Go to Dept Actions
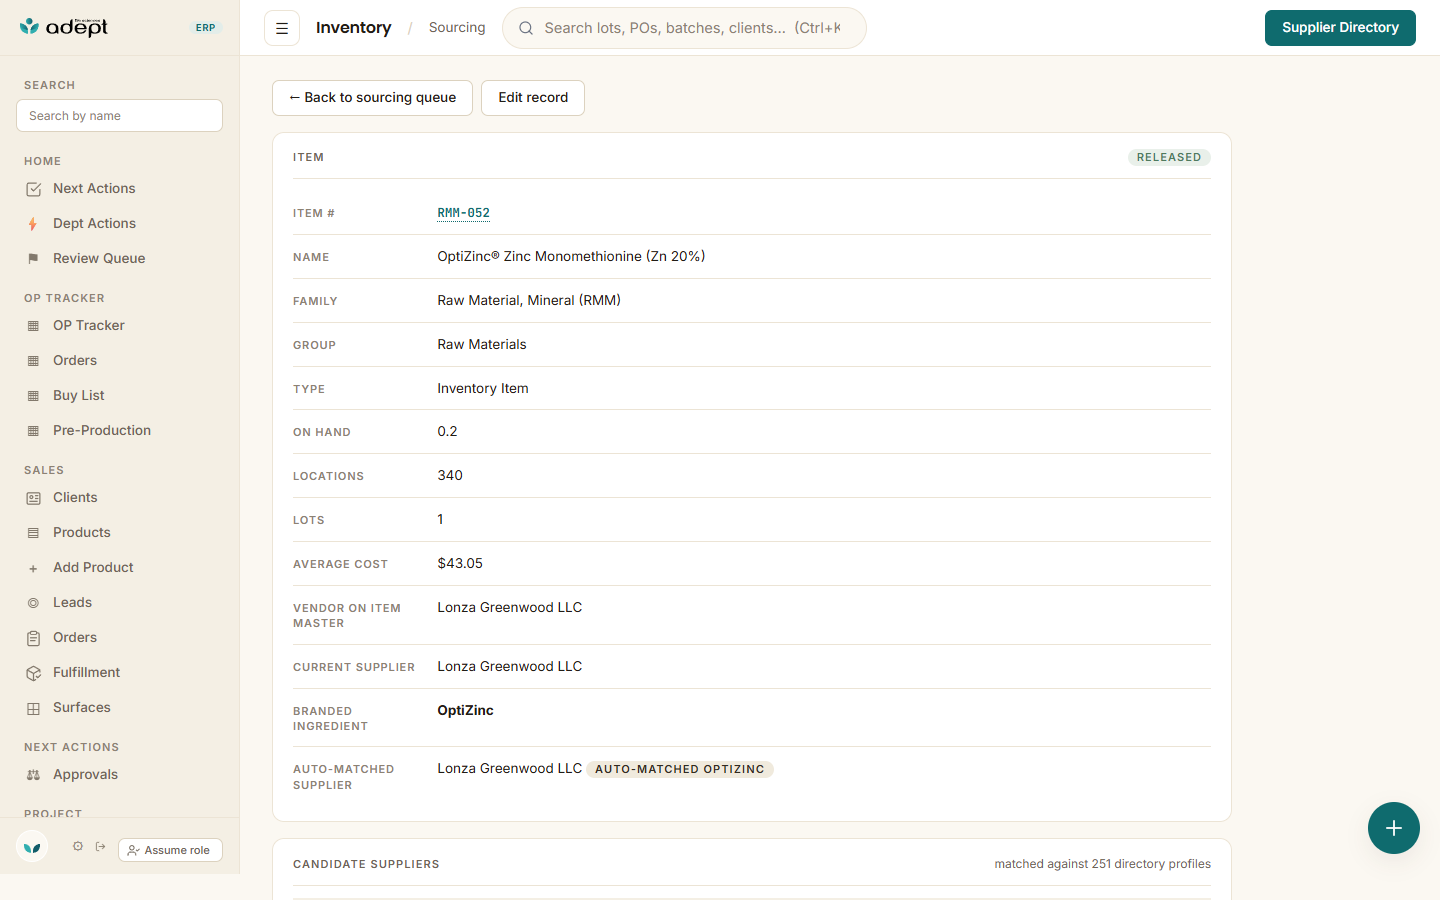The height and width of the screenshot is (900, 1440). (x=94, y=223)
